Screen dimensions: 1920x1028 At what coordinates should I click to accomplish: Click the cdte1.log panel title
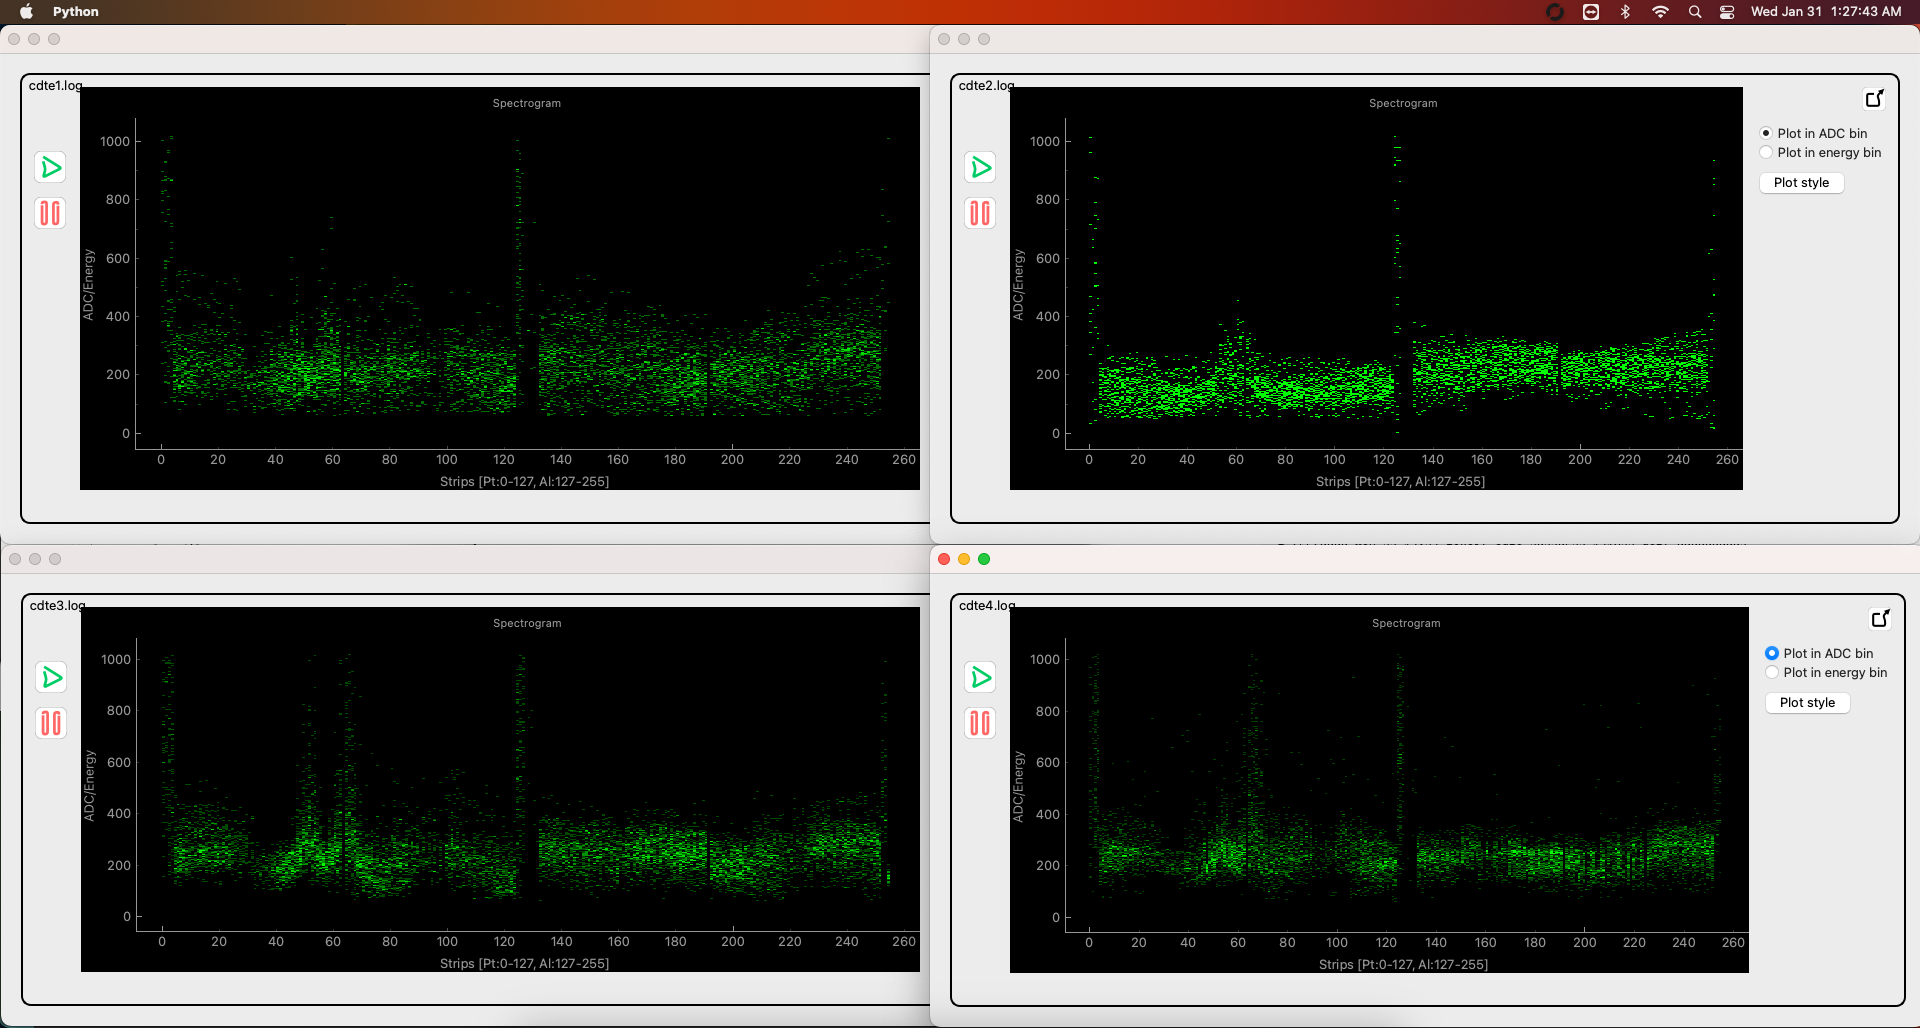coord(55,85)
